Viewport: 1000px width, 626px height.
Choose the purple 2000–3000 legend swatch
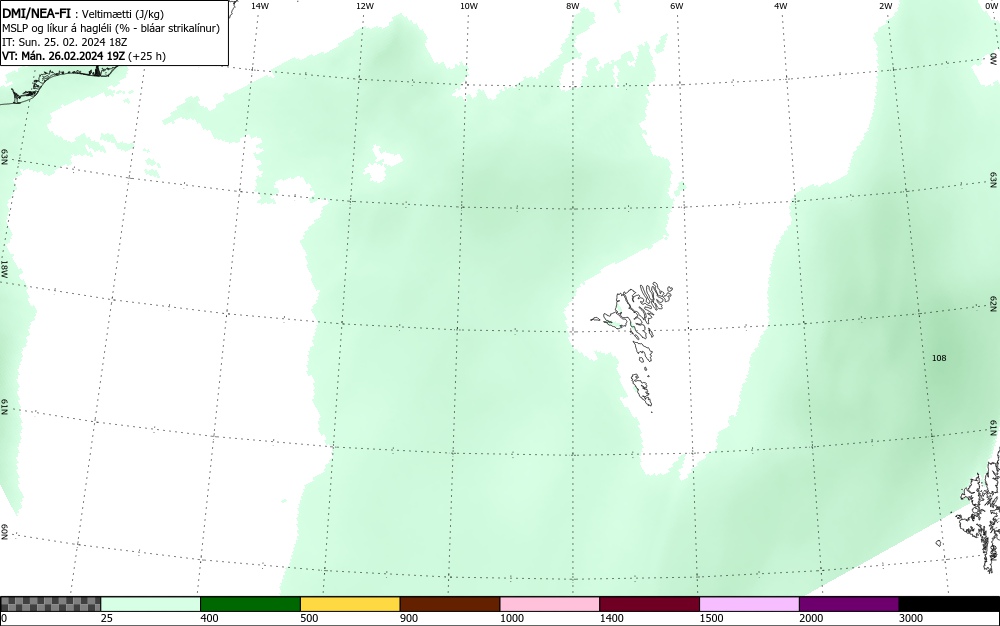(x=849, y=604)
